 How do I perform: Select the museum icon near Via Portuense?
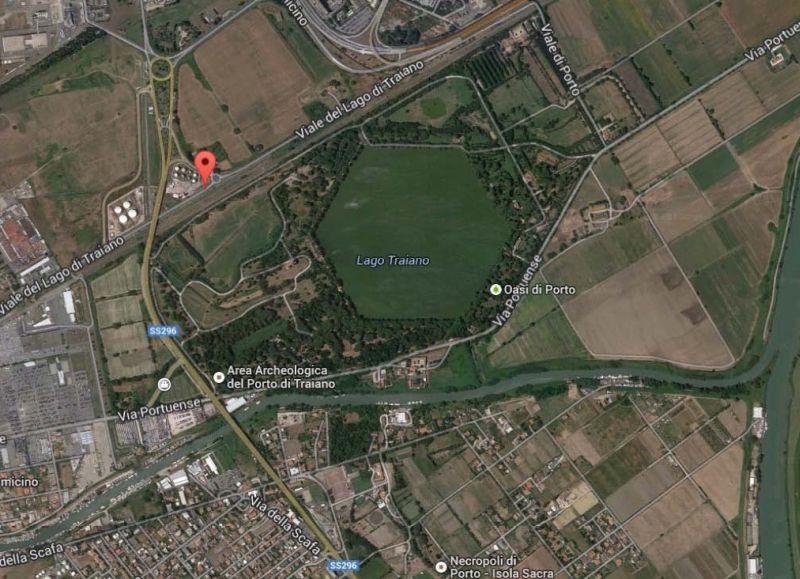(x=164, y=384)
